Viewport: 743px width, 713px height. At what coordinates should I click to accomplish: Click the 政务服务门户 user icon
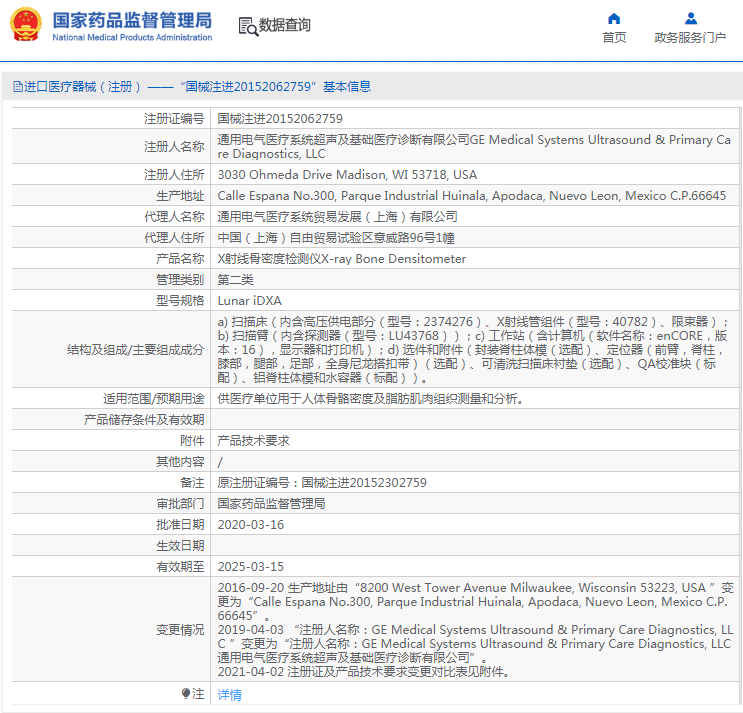point(691,18)
